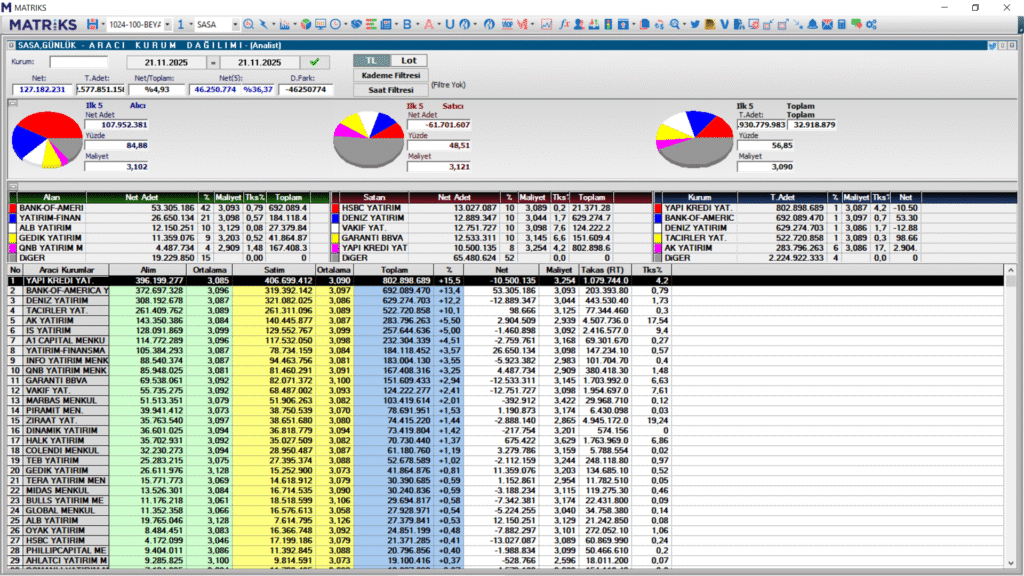Open the SASA symbol dropdown
Screen dimensions: 1024x576
tap(234, 23)
